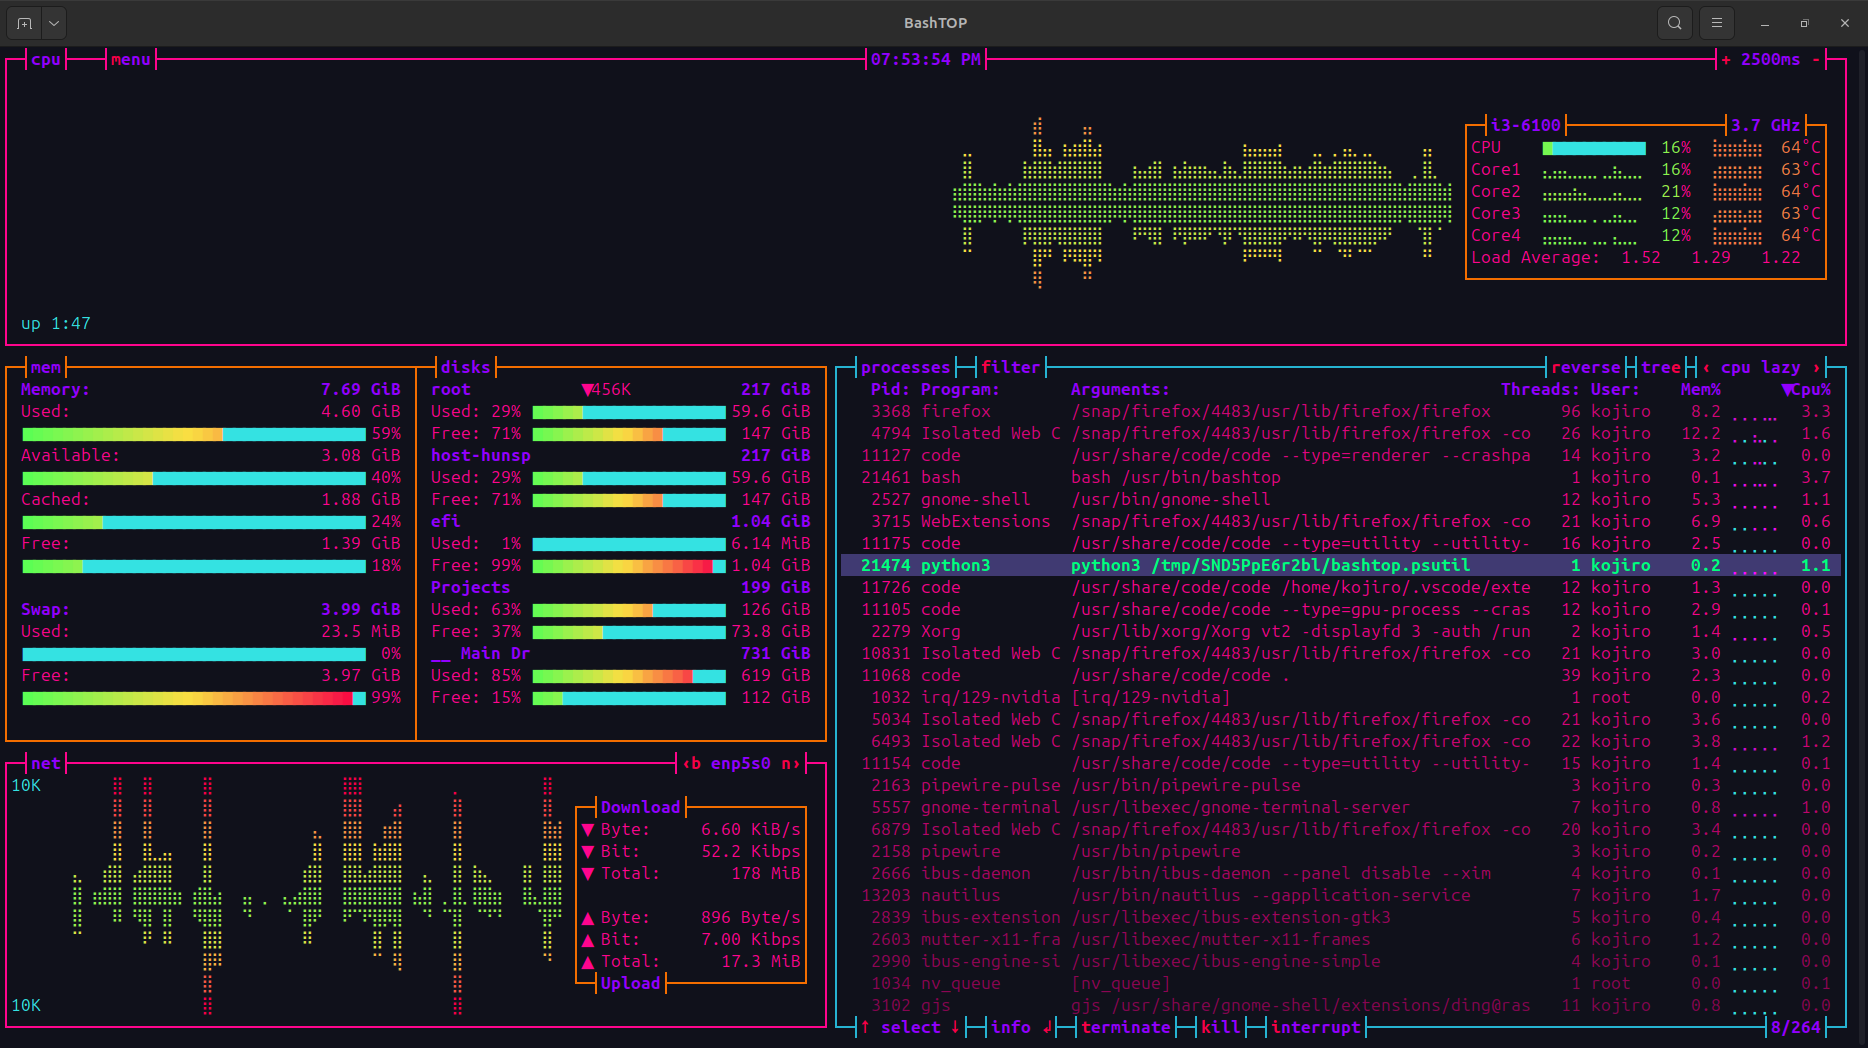Screen dimensions: 1868x1048
Task: Select the firefox process row 3368
Action: click(1341, 412)
